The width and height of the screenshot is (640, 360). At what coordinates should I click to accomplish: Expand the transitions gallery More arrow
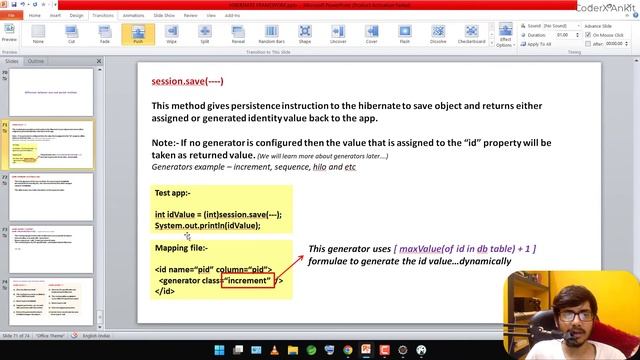tap(491, 43)
